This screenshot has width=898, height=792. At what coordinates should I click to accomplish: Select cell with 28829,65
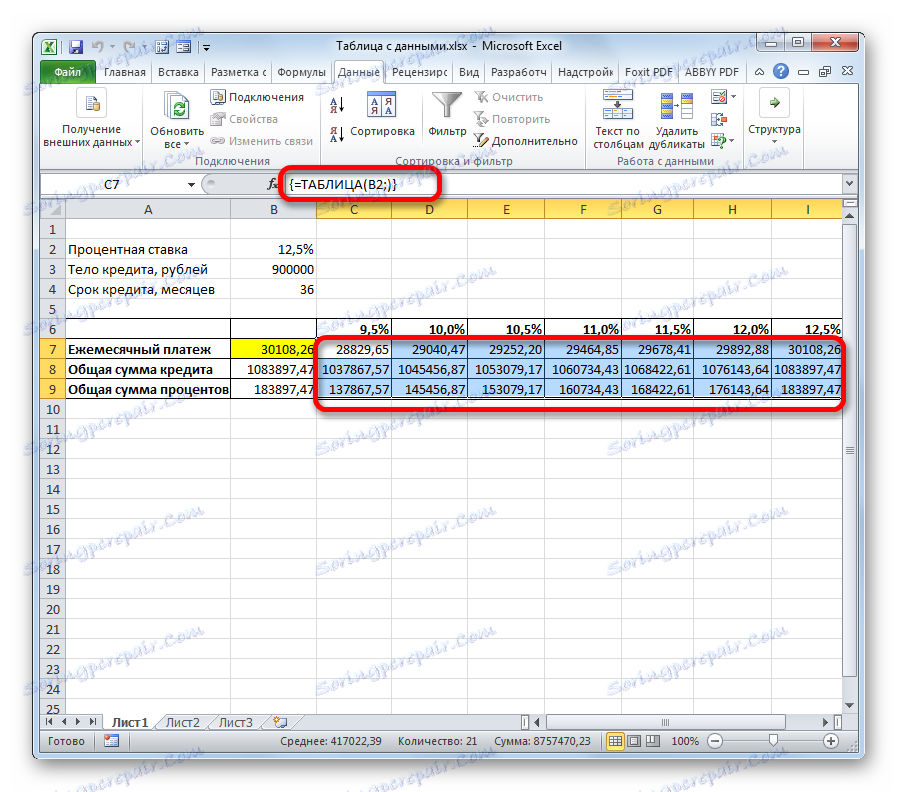tap(354, 349)
